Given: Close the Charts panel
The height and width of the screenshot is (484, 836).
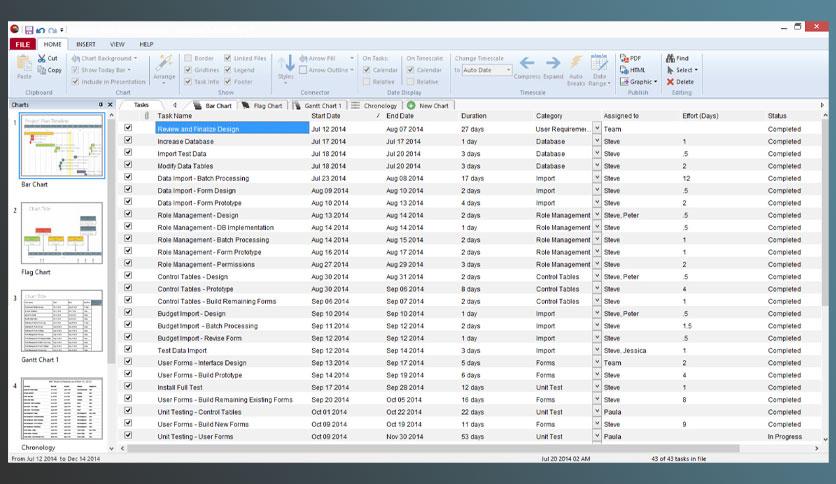Looking at the screenshot, I should pyautogui.click(x=110, y=104).
